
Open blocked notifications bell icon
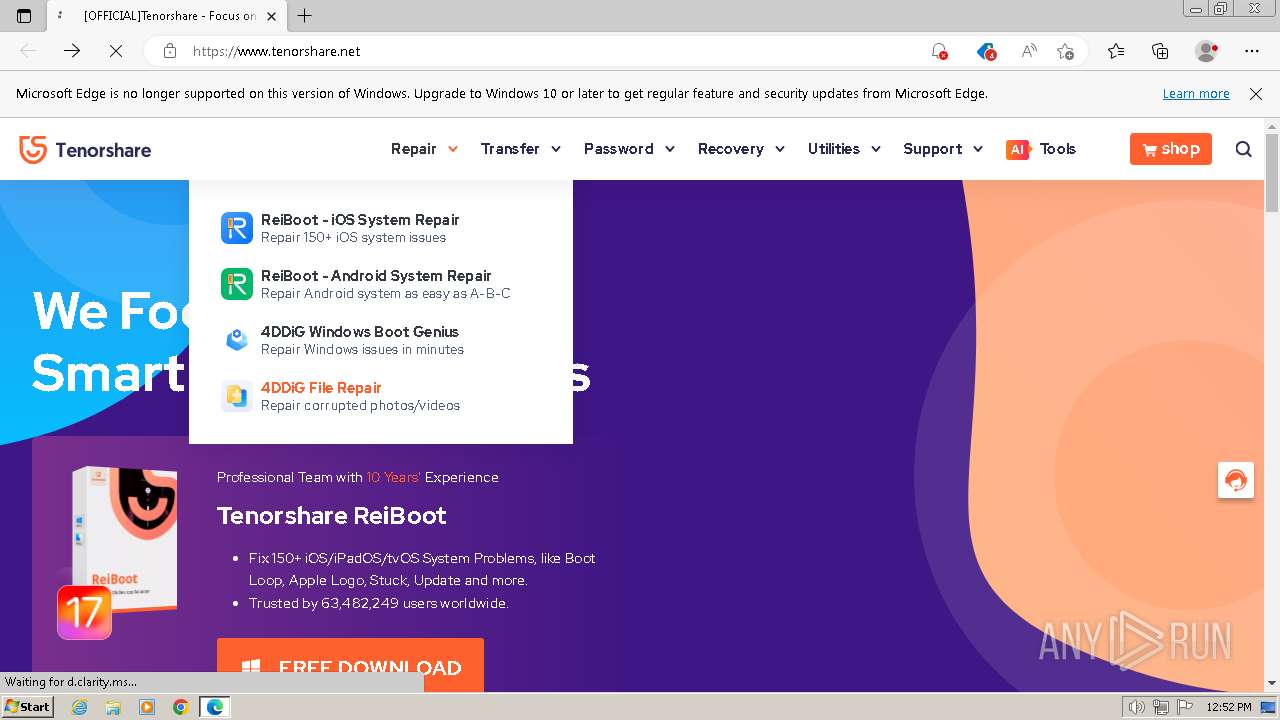coord(939,51)
